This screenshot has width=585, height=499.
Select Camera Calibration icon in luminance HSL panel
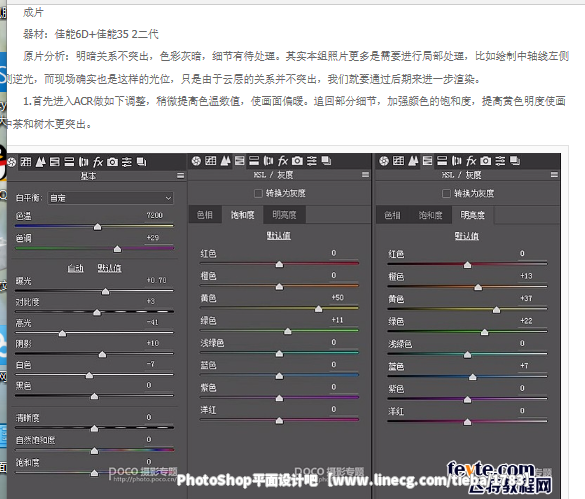(x=485, y=161)
